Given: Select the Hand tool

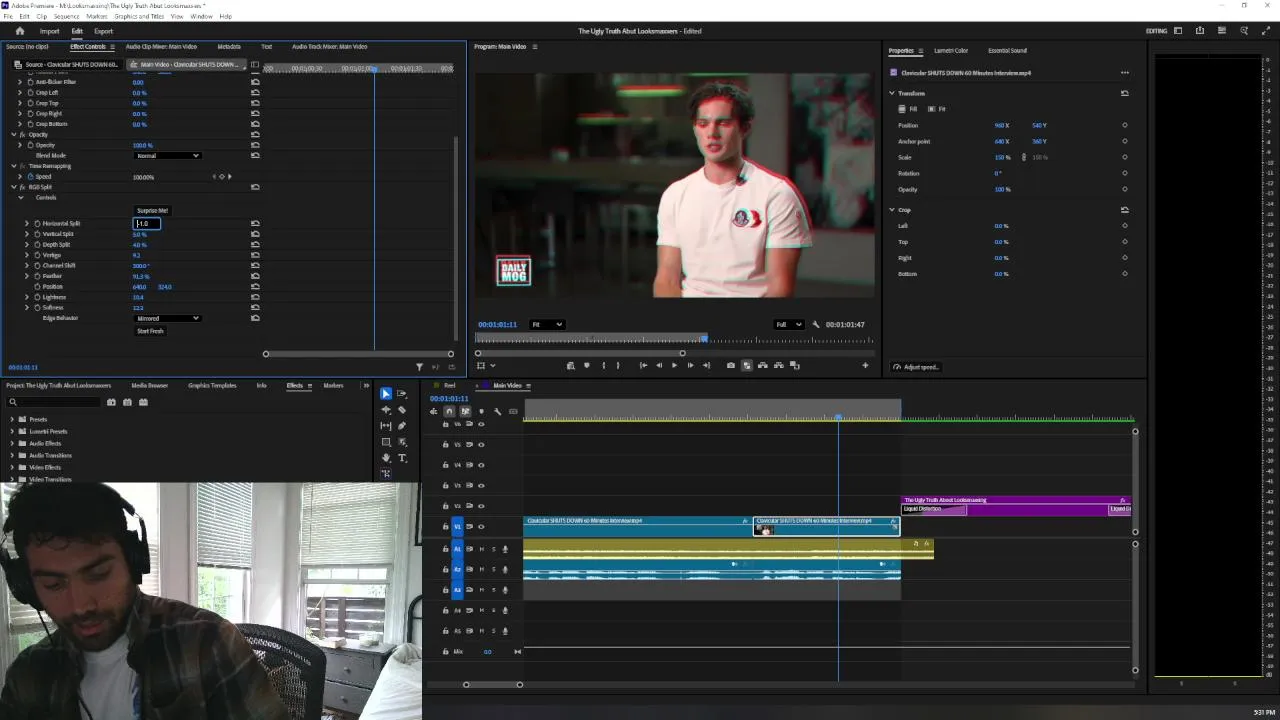Looking at the screenshot, I should tap(386, 458).
